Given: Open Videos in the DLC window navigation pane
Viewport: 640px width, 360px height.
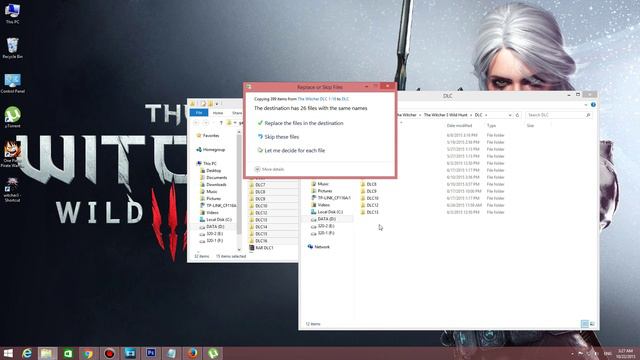Looking at the screenshot, I should 320,205.
